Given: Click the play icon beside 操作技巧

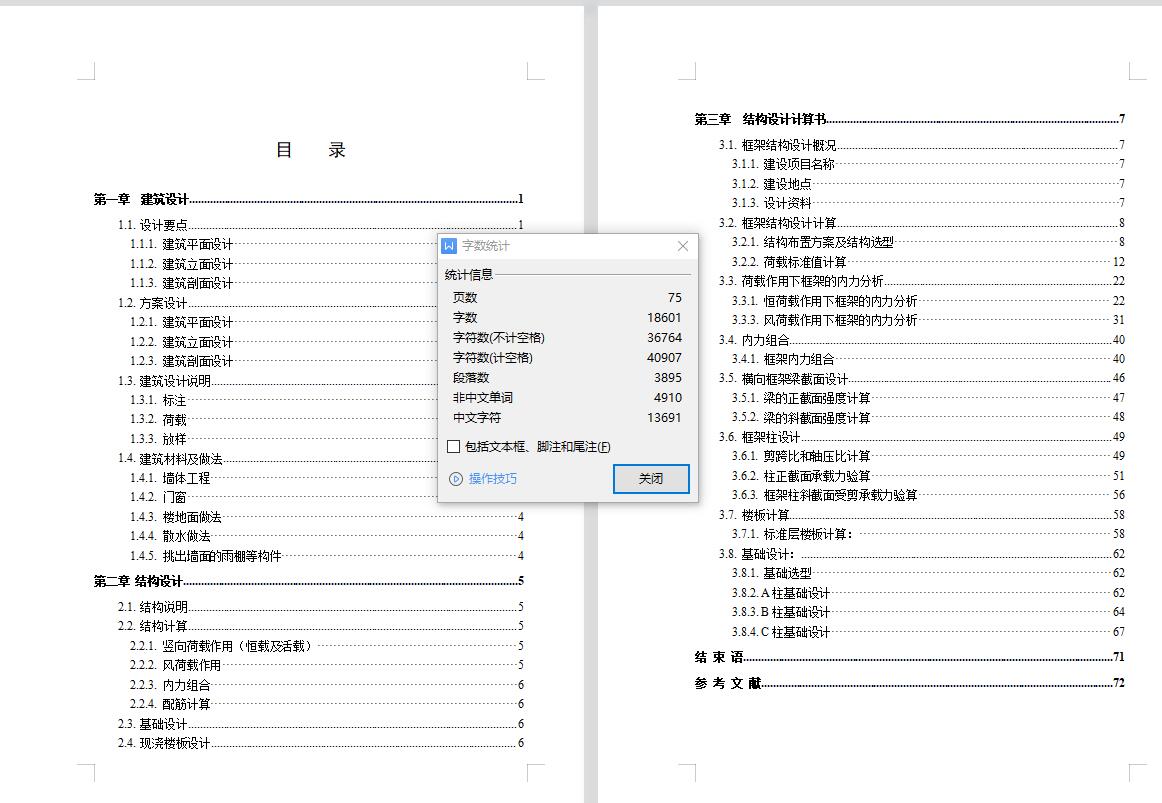Looking at the screenshot, I should [x=456, y=479].
